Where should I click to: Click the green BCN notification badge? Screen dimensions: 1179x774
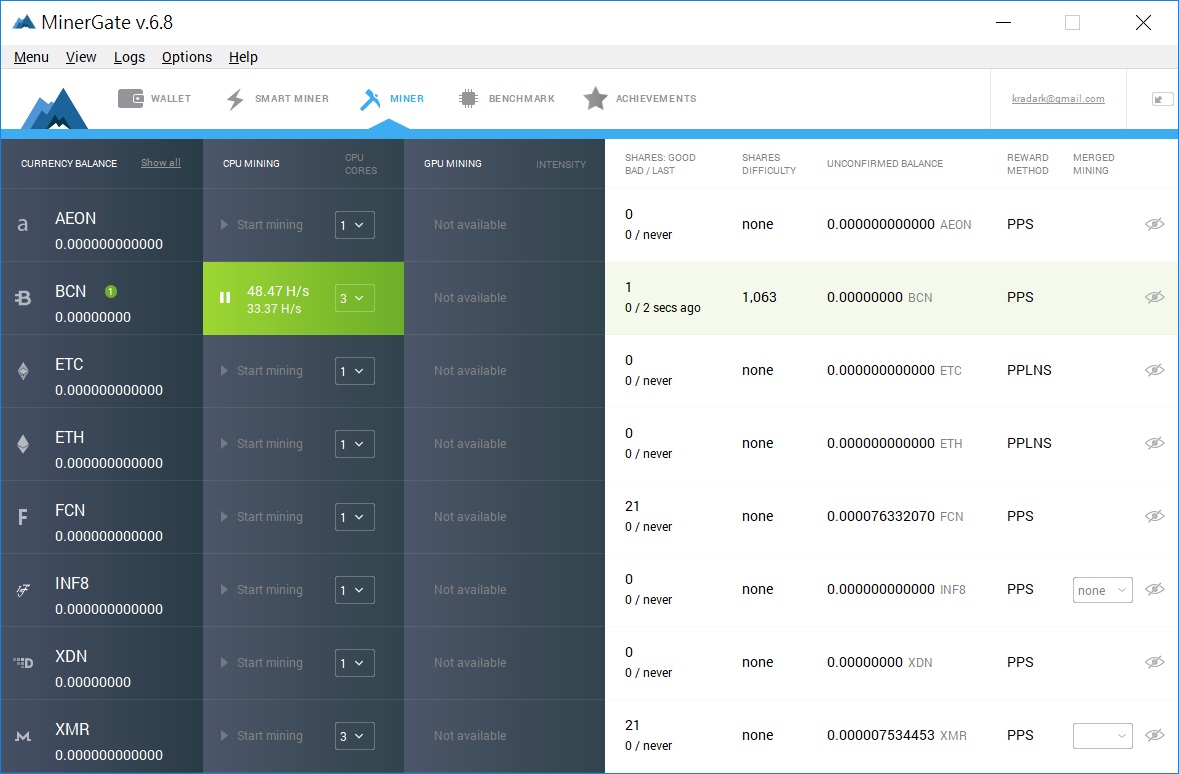111,291
